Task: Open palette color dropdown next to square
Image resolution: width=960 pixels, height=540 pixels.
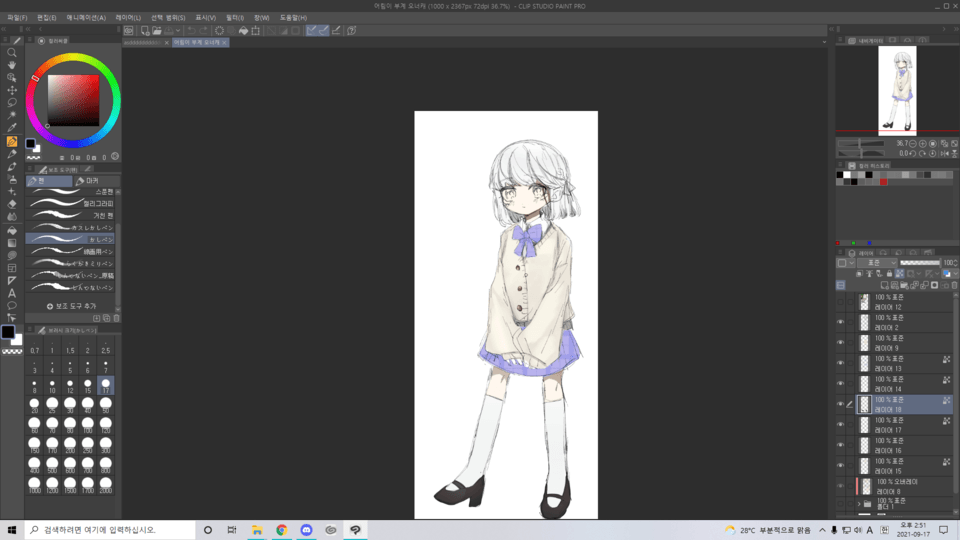Action: [851, 263]
